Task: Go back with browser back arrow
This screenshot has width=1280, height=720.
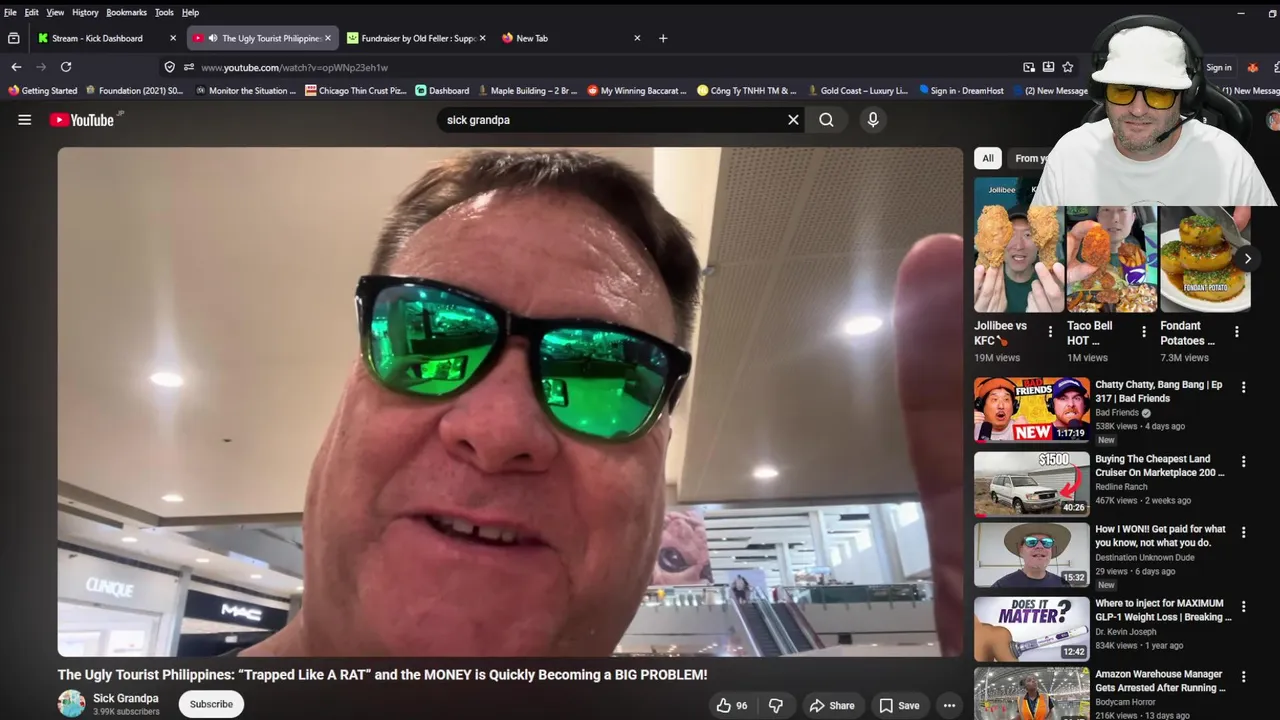Action: (16, 67)
